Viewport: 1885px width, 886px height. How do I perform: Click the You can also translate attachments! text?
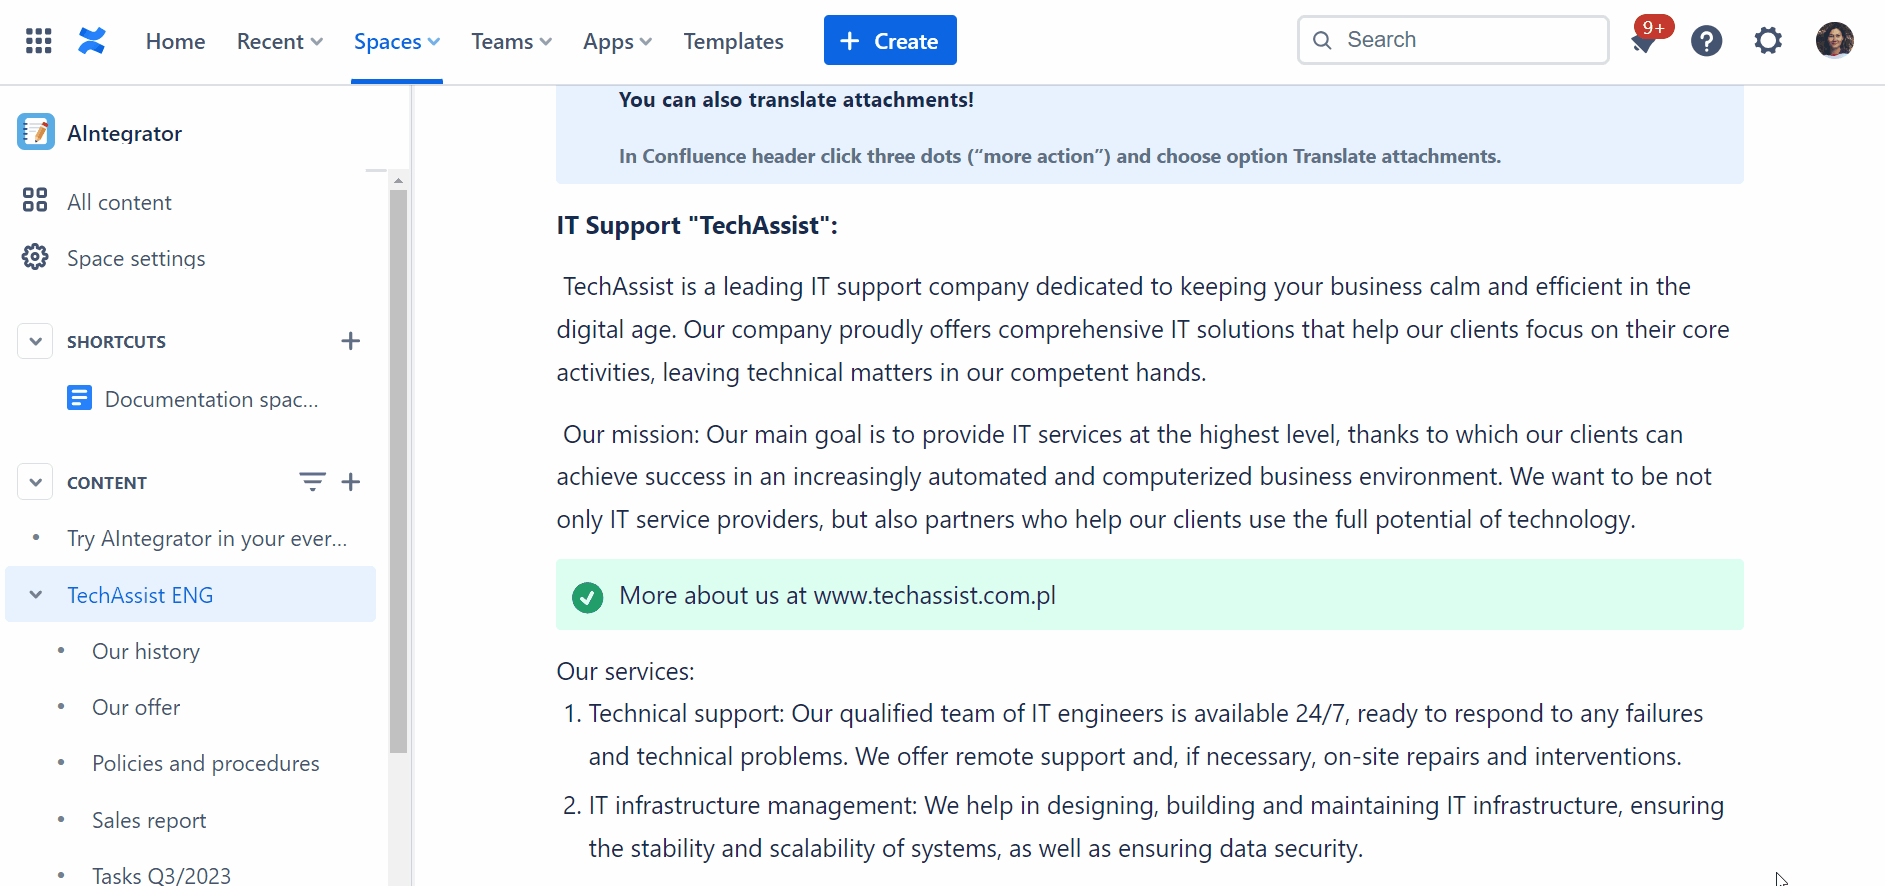coord(796,100)
